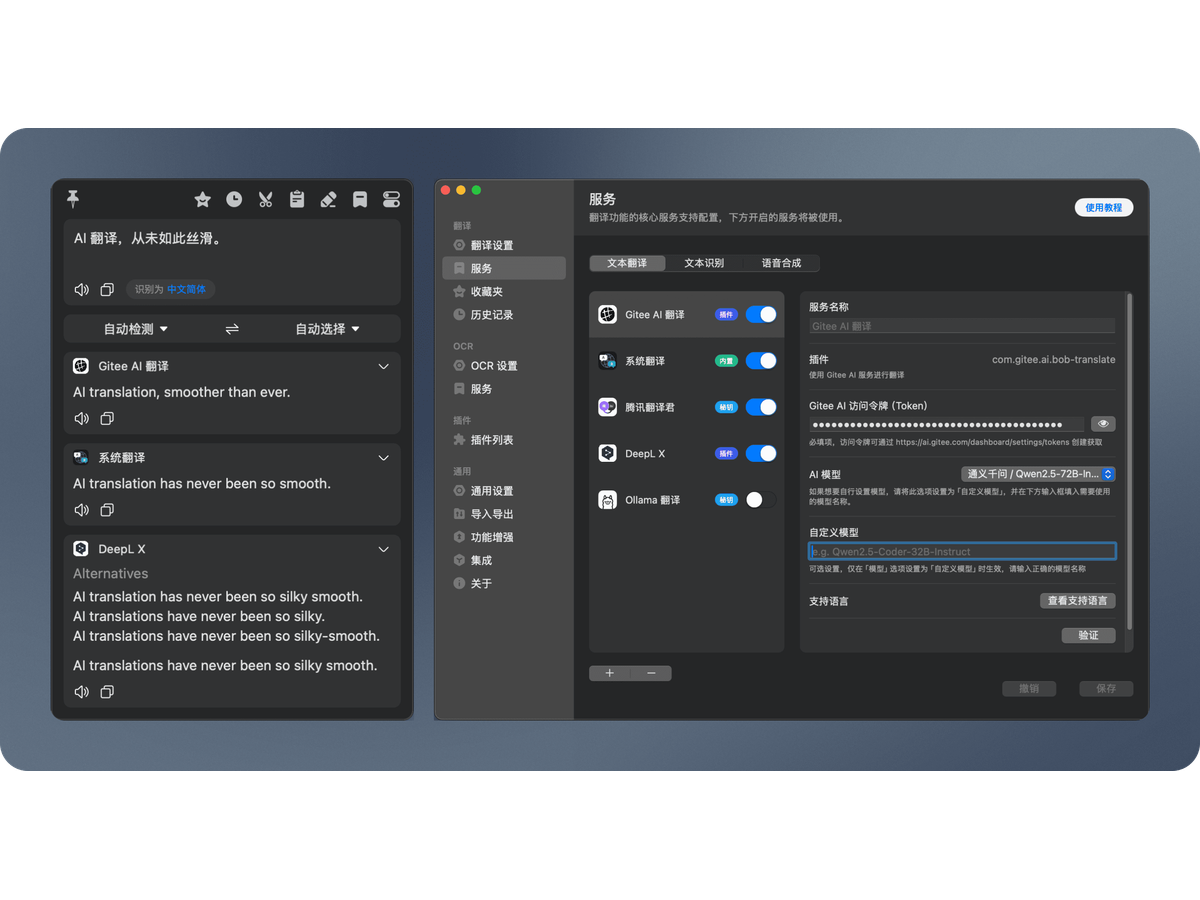This screenshot has height=900, width=1200.
Task: Switch to the 语音合成 tab
Action: pyautogui.click(x=781, y=263)
